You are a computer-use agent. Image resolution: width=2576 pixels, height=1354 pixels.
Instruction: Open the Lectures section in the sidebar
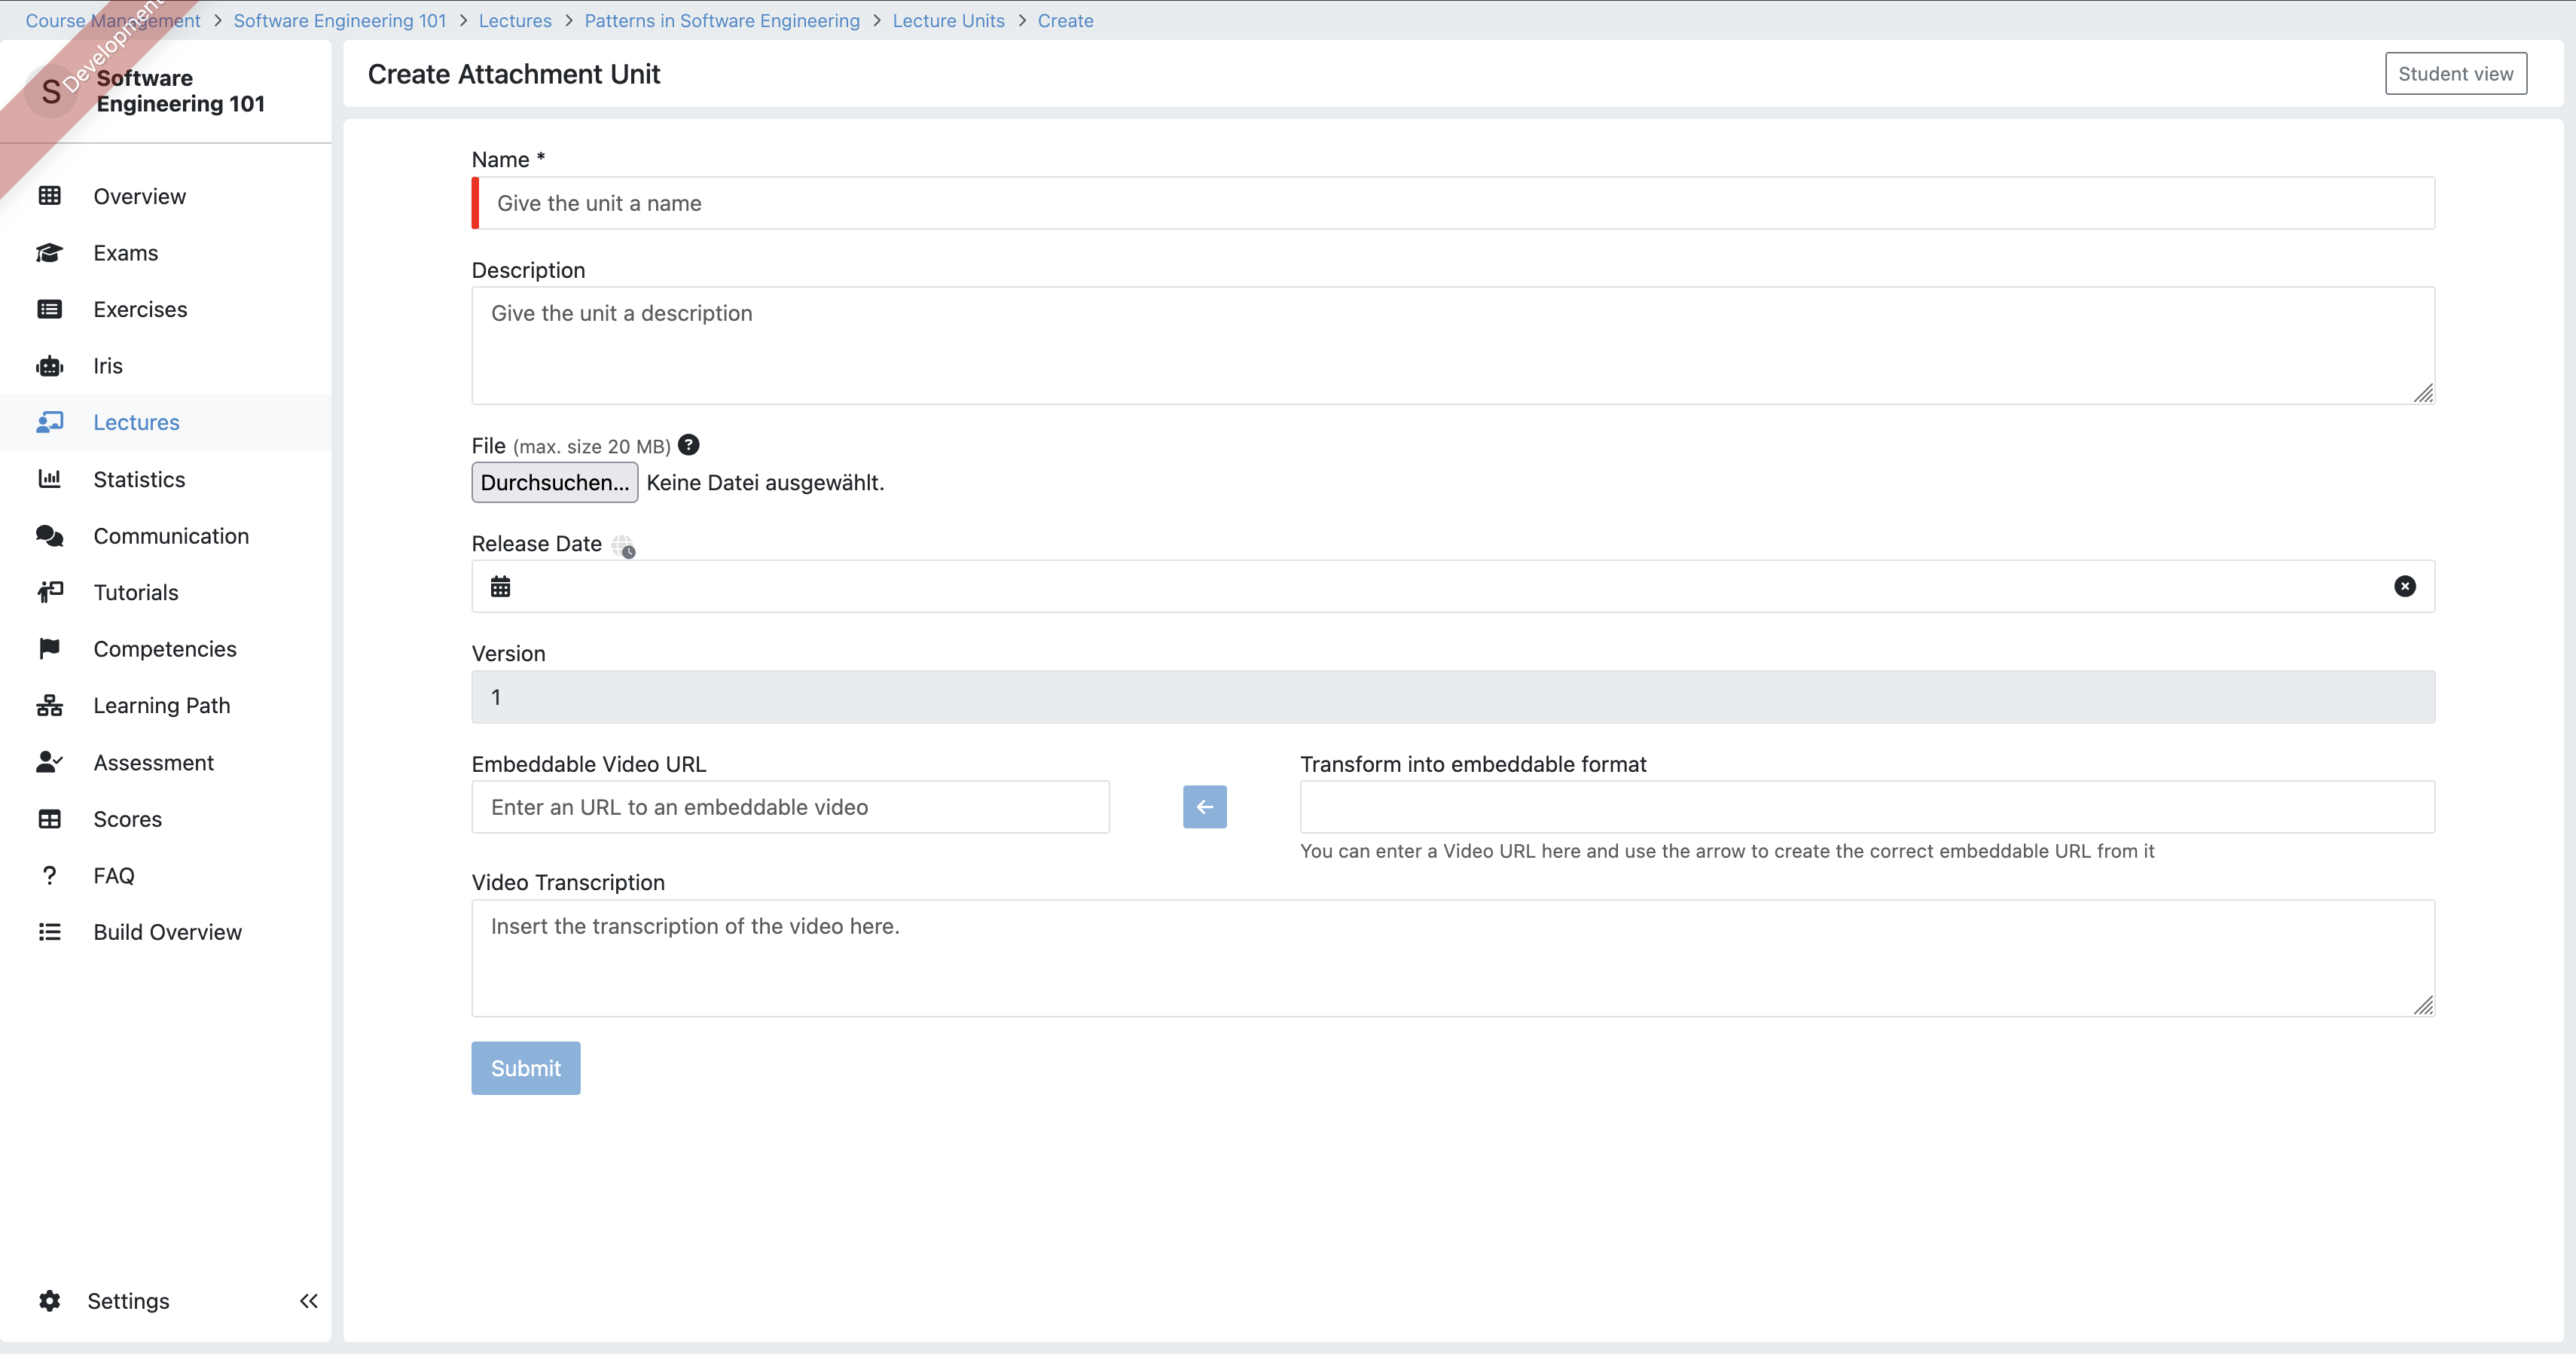(x=135, y=421)
